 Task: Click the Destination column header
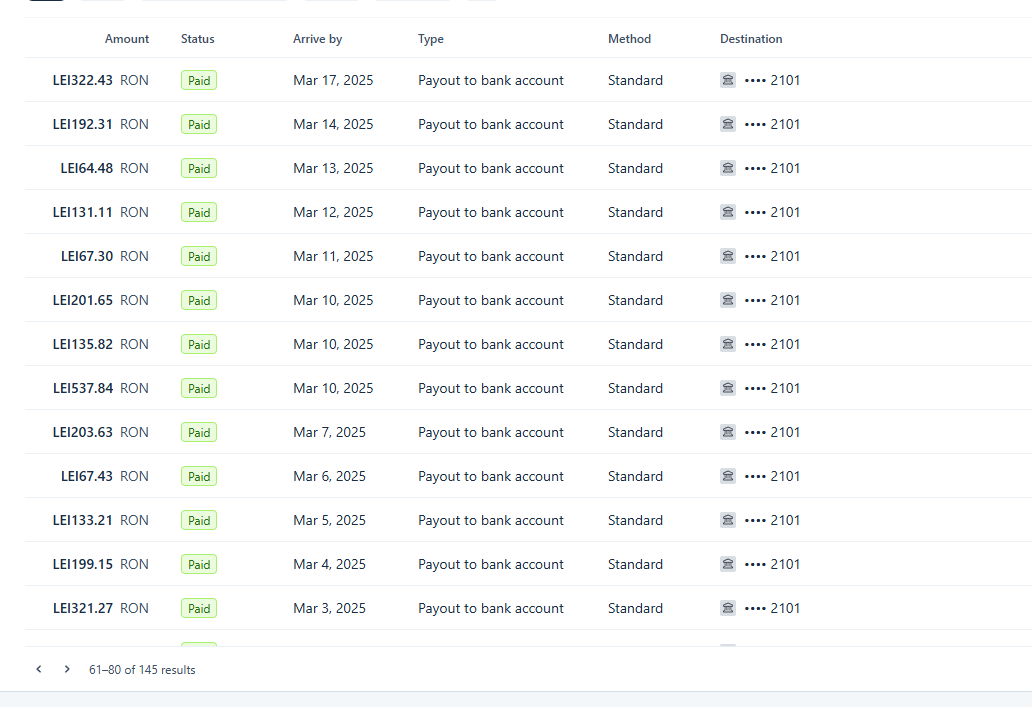pos(751,39)
